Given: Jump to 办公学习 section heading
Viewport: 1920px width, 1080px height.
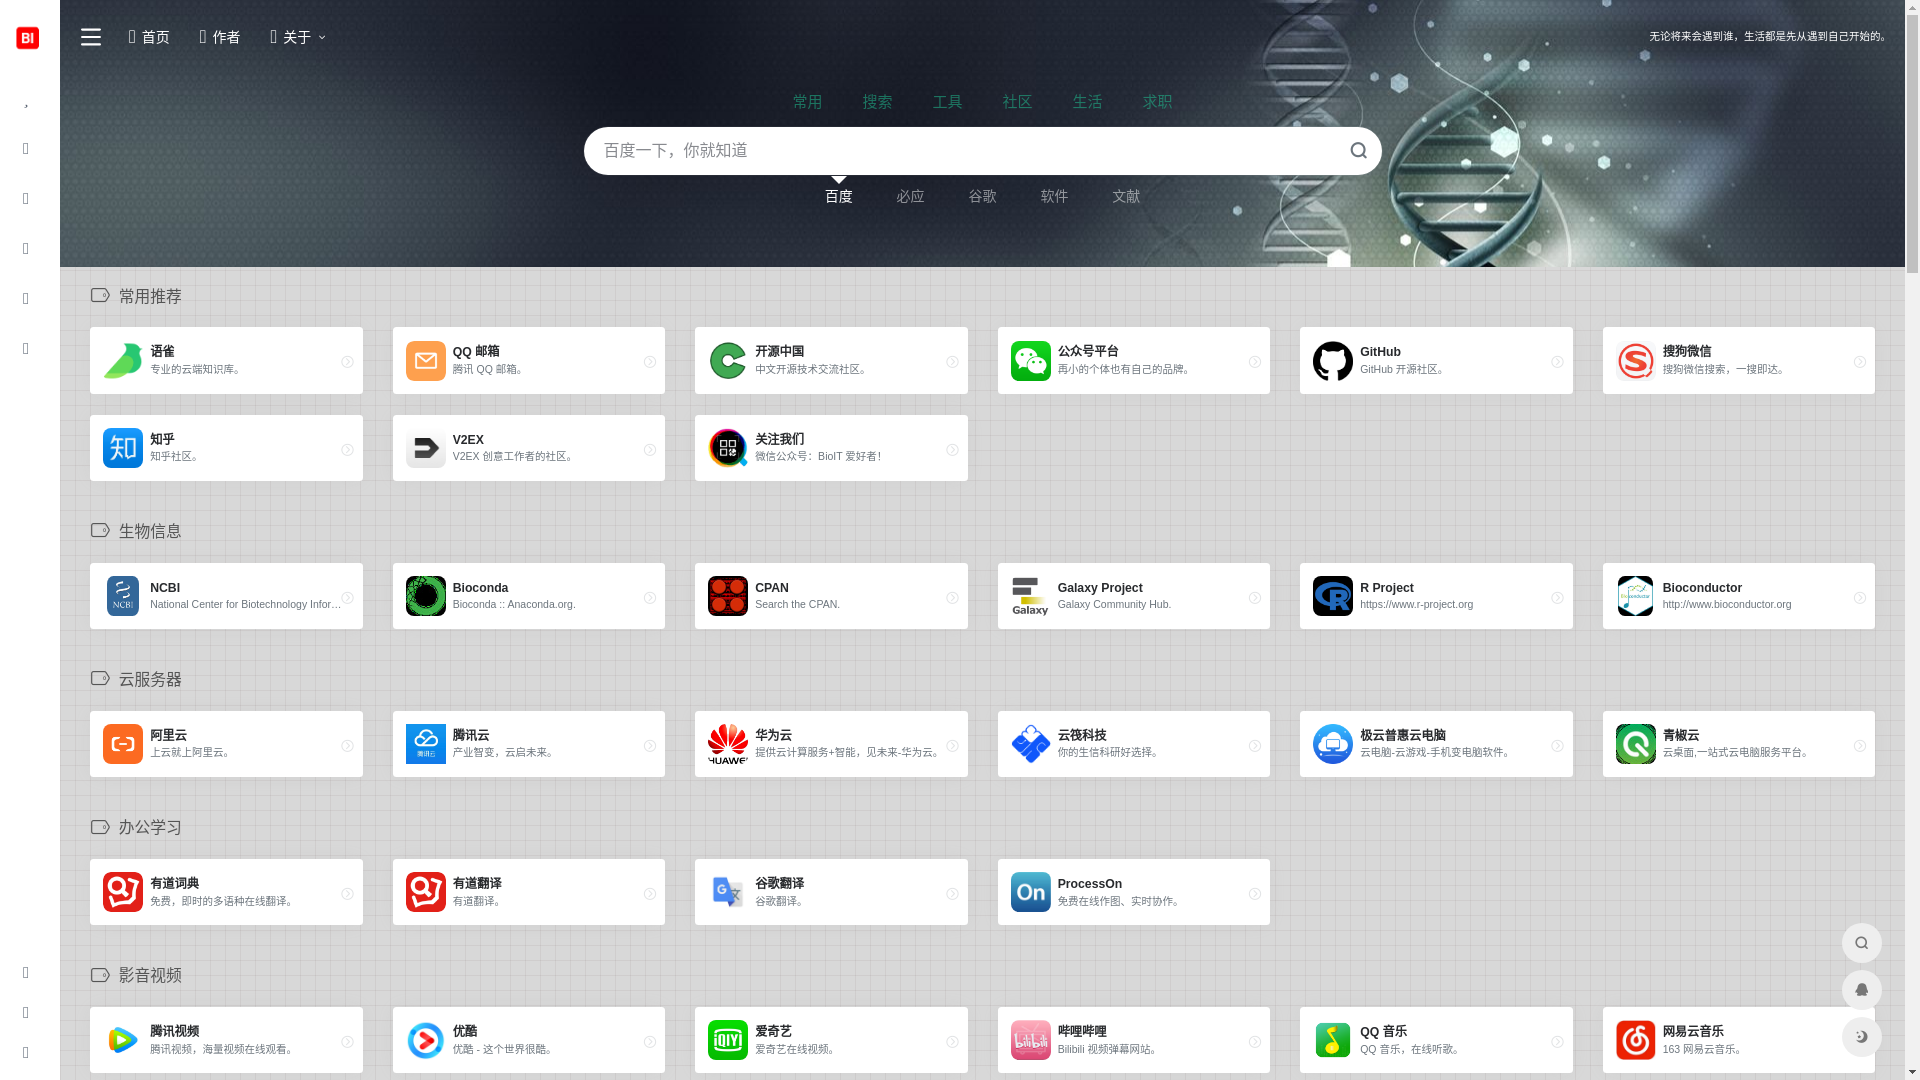Looking at the screenshot, I should pyautogui.click(x=150, y=828).
